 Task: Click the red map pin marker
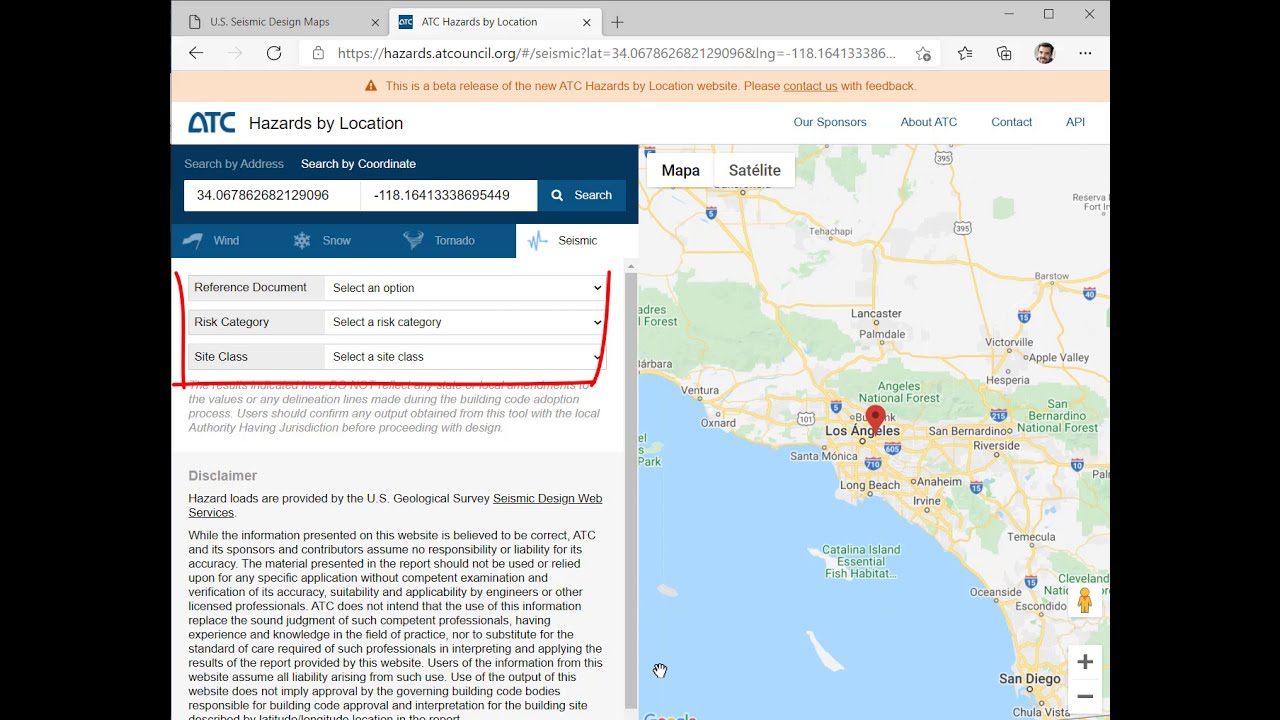coord(876,419)
